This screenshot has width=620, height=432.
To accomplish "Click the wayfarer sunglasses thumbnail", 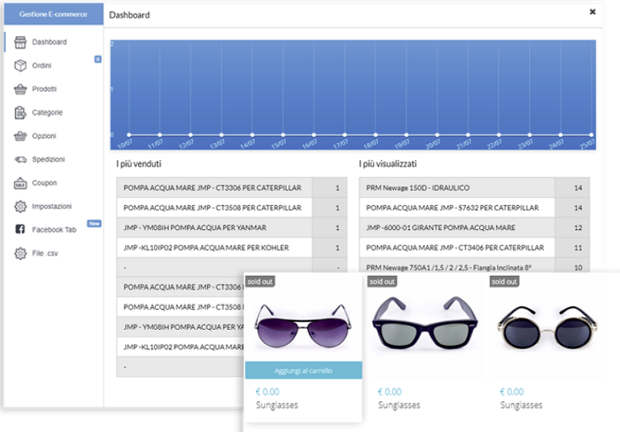I will 425,321.
